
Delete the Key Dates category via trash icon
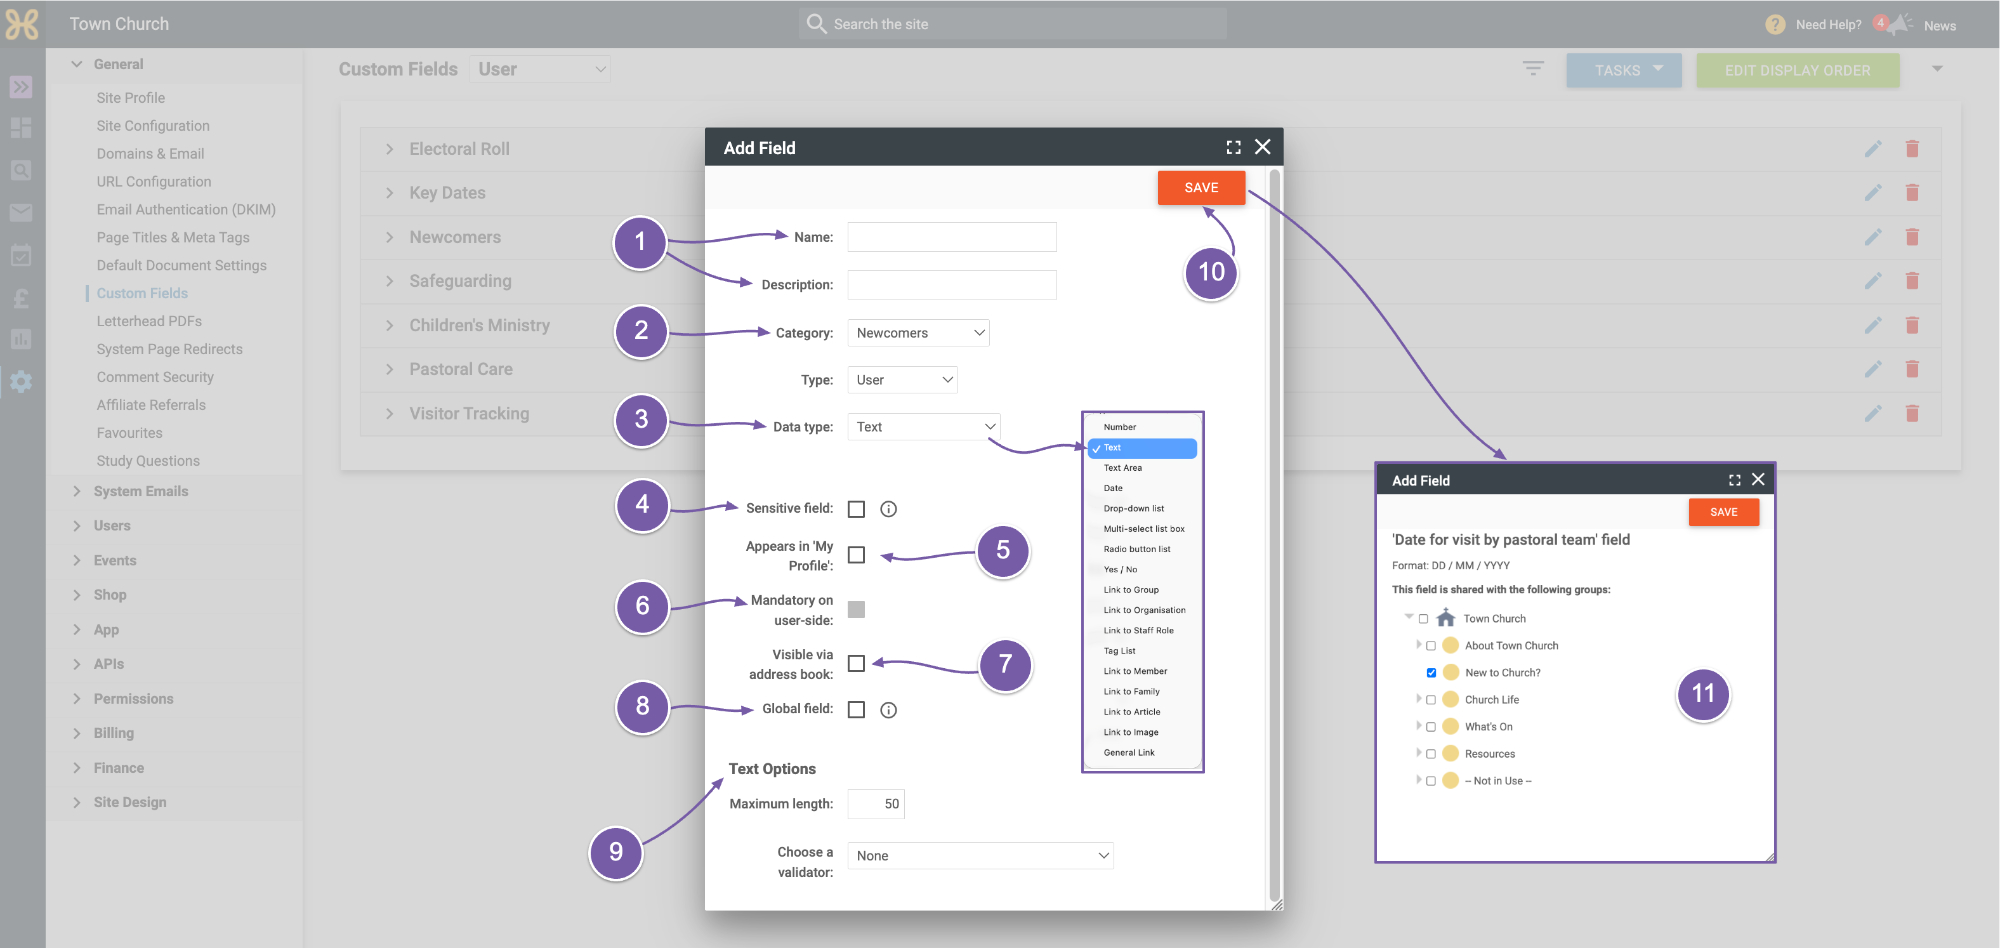[1912, 193]
